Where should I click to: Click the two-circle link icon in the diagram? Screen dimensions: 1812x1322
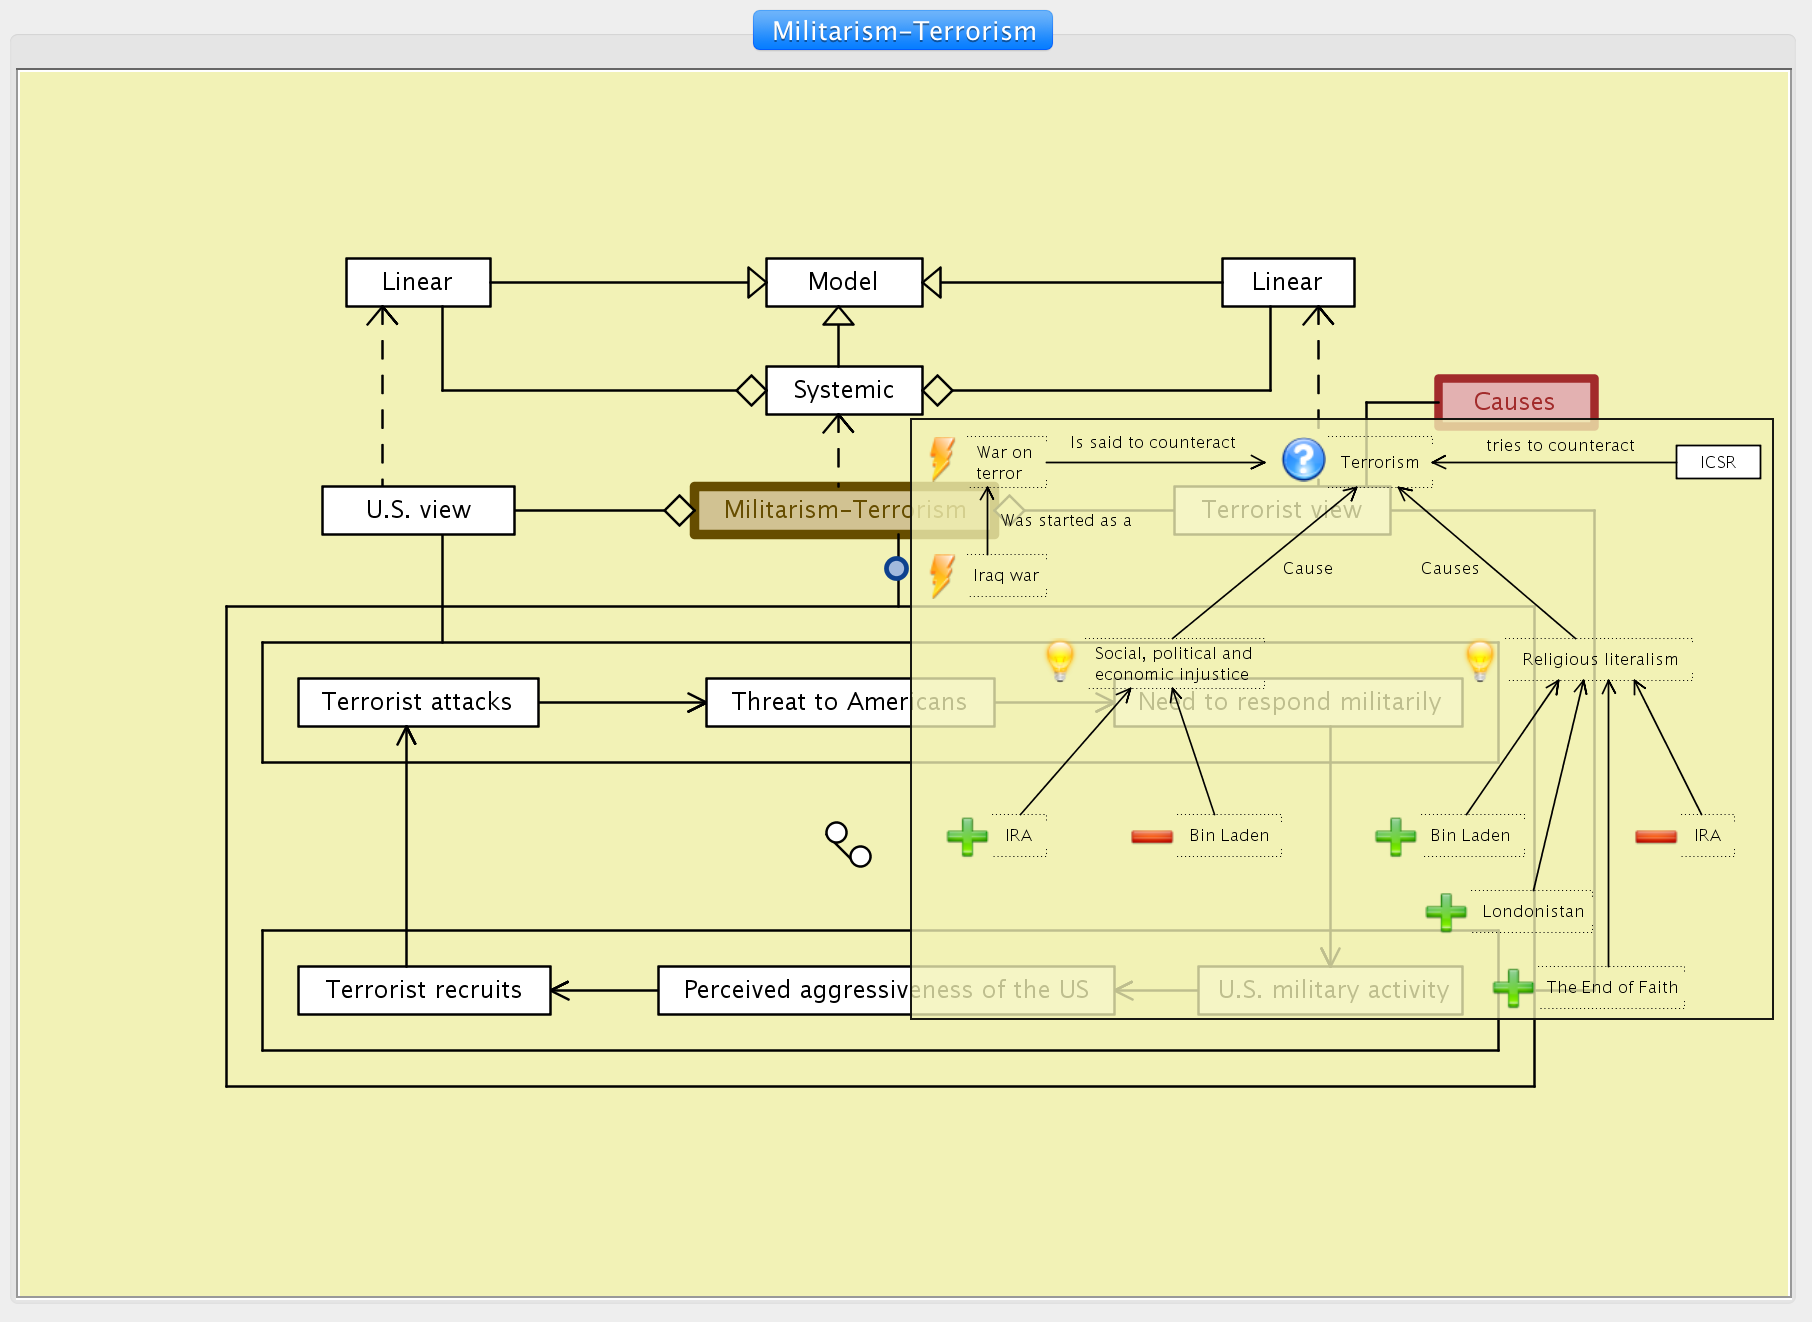[x=848, y=844]
